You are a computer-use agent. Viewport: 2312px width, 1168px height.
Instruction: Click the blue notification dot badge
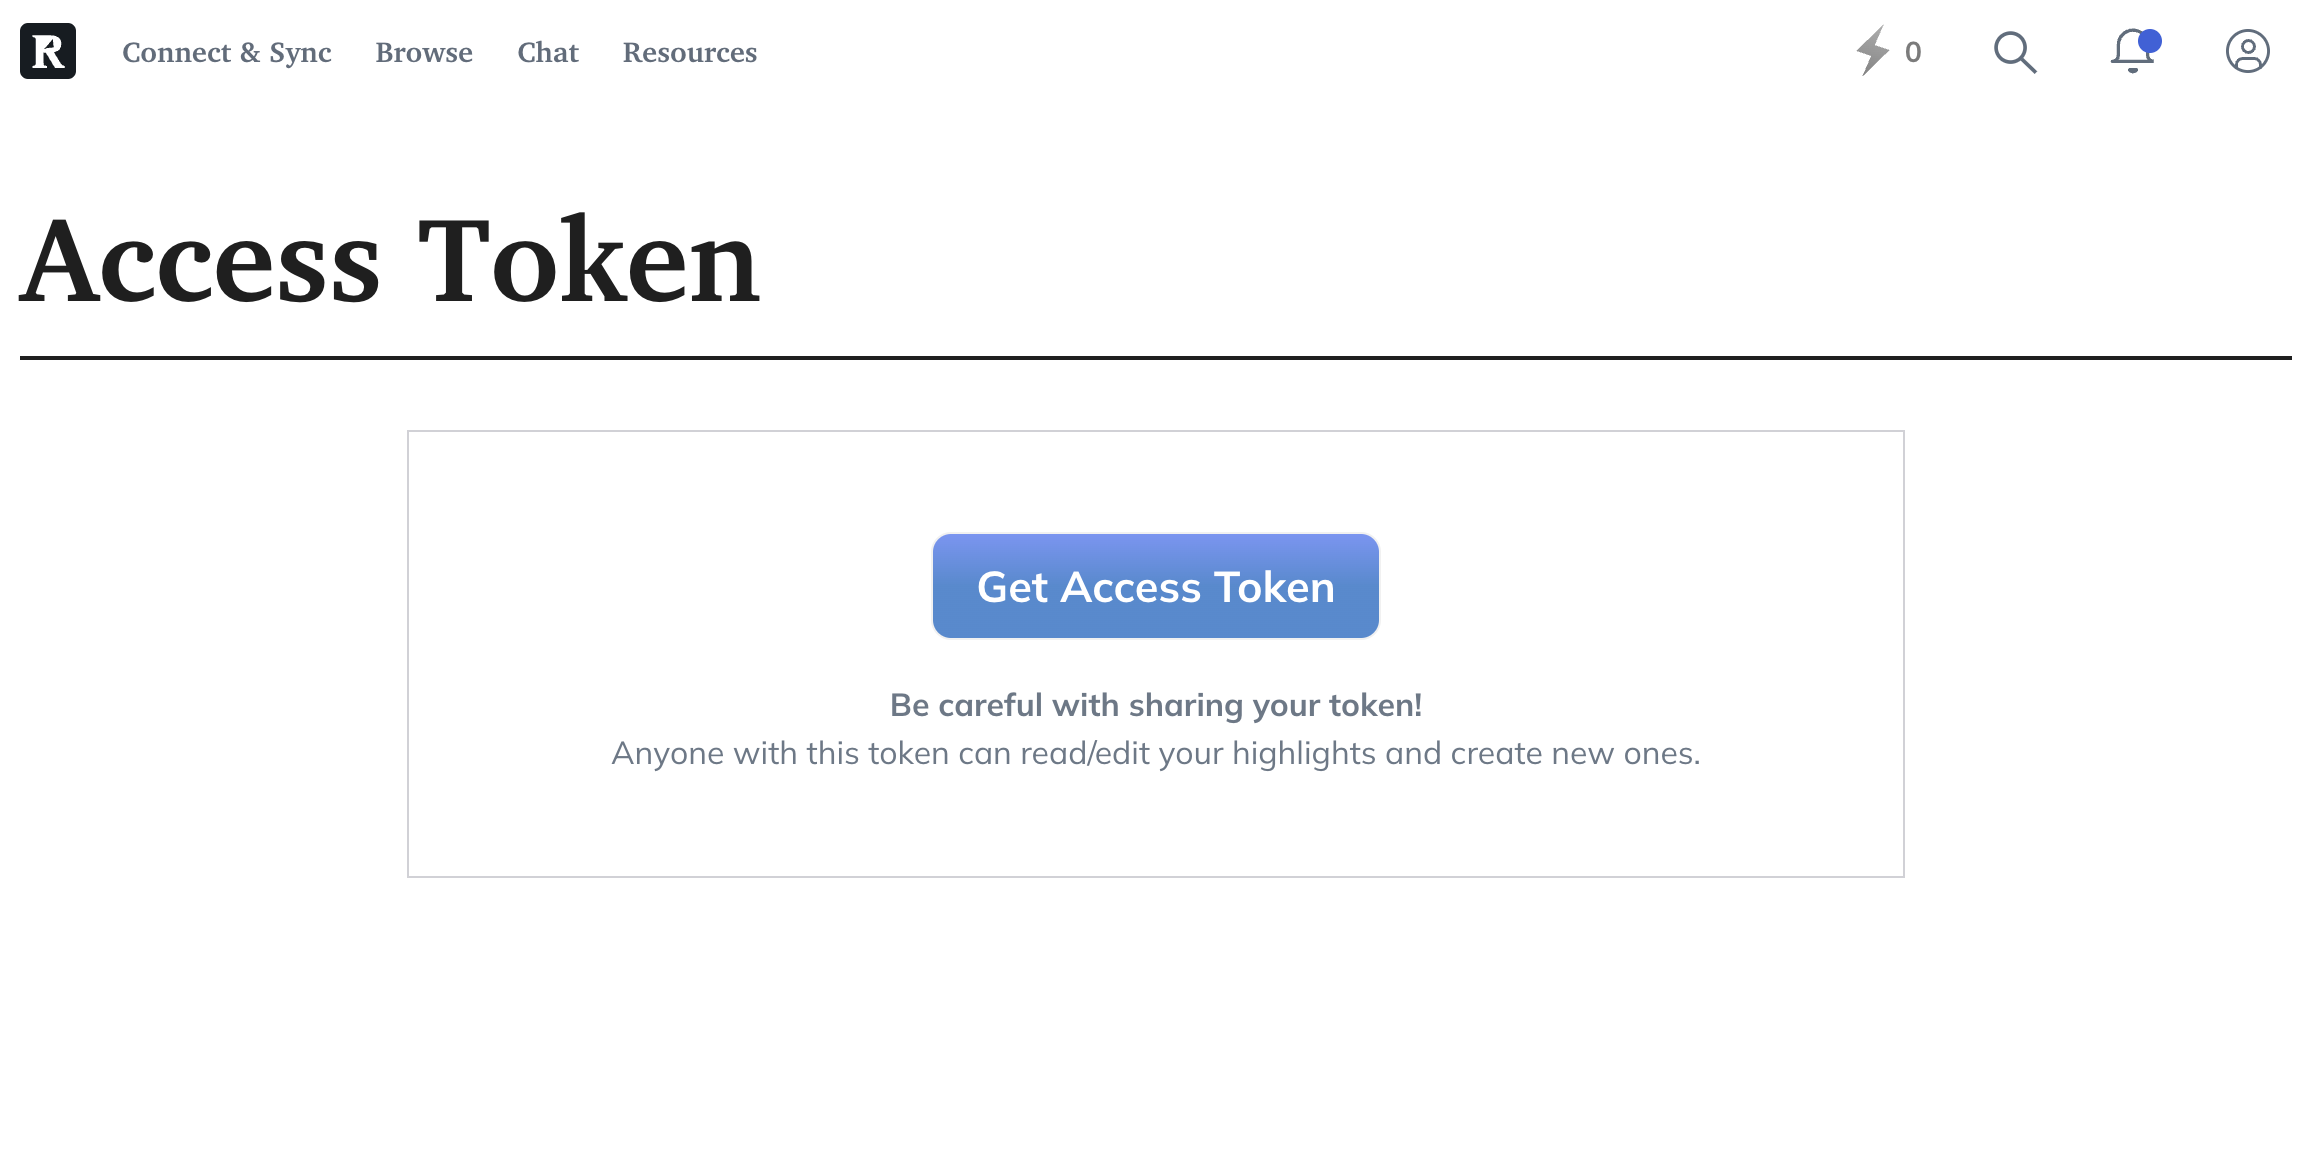pyautogui.click(x=2150, y=41)
